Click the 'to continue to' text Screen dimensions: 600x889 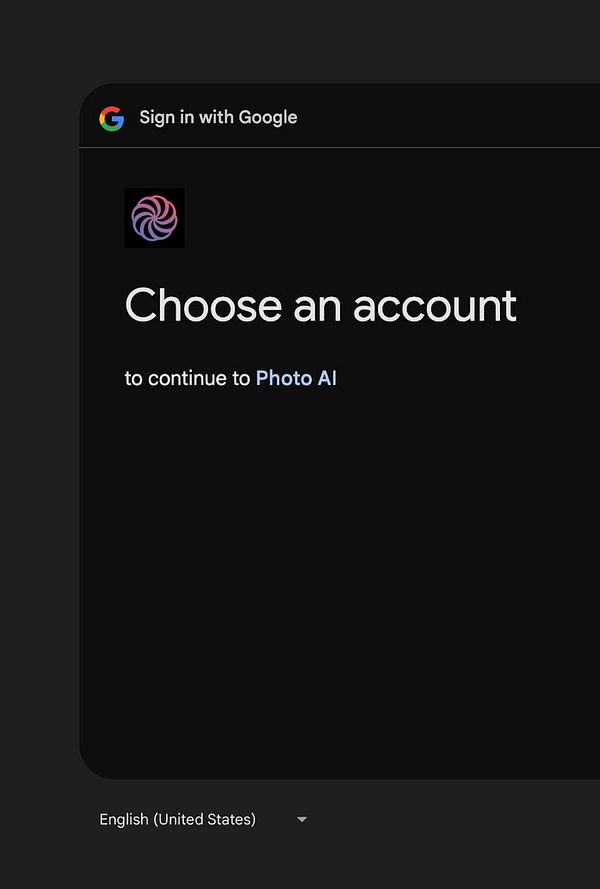(x=187, y=378)
